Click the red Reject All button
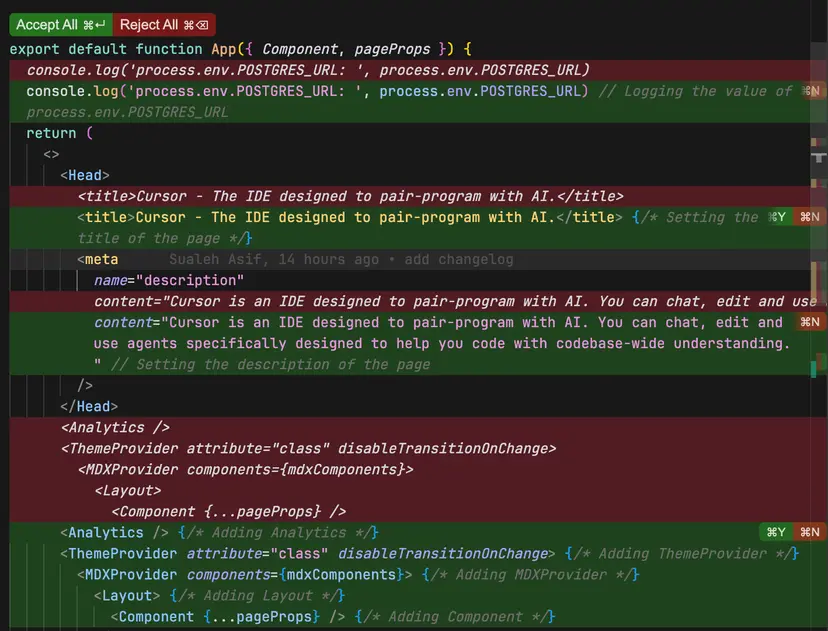The image size is (828, 631). coord(164,25)
